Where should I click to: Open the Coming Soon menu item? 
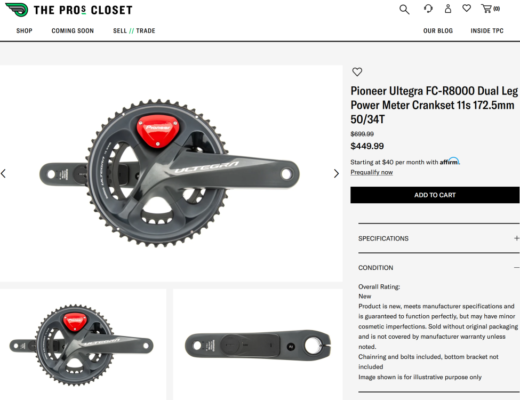tap(73, 31)
